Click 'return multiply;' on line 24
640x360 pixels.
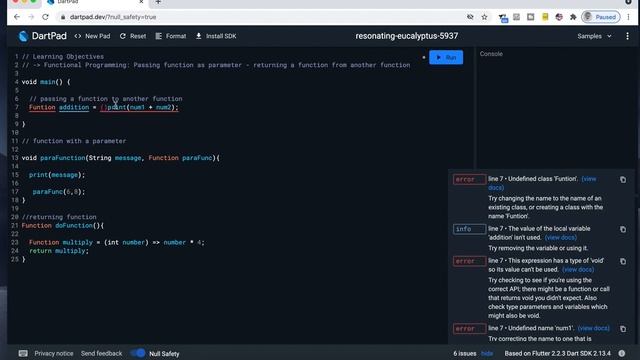coord(59,251)
